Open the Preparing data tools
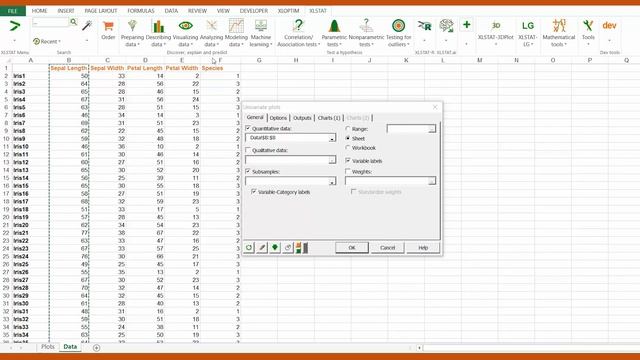Image resolution: width=640 pixels, height=360 pixels. click(132, 33)
